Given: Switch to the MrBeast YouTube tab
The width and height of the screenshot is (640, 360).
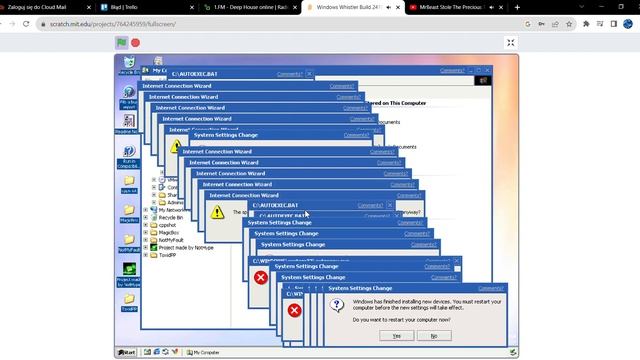Looking at the screenshot, I should point(456,7).
